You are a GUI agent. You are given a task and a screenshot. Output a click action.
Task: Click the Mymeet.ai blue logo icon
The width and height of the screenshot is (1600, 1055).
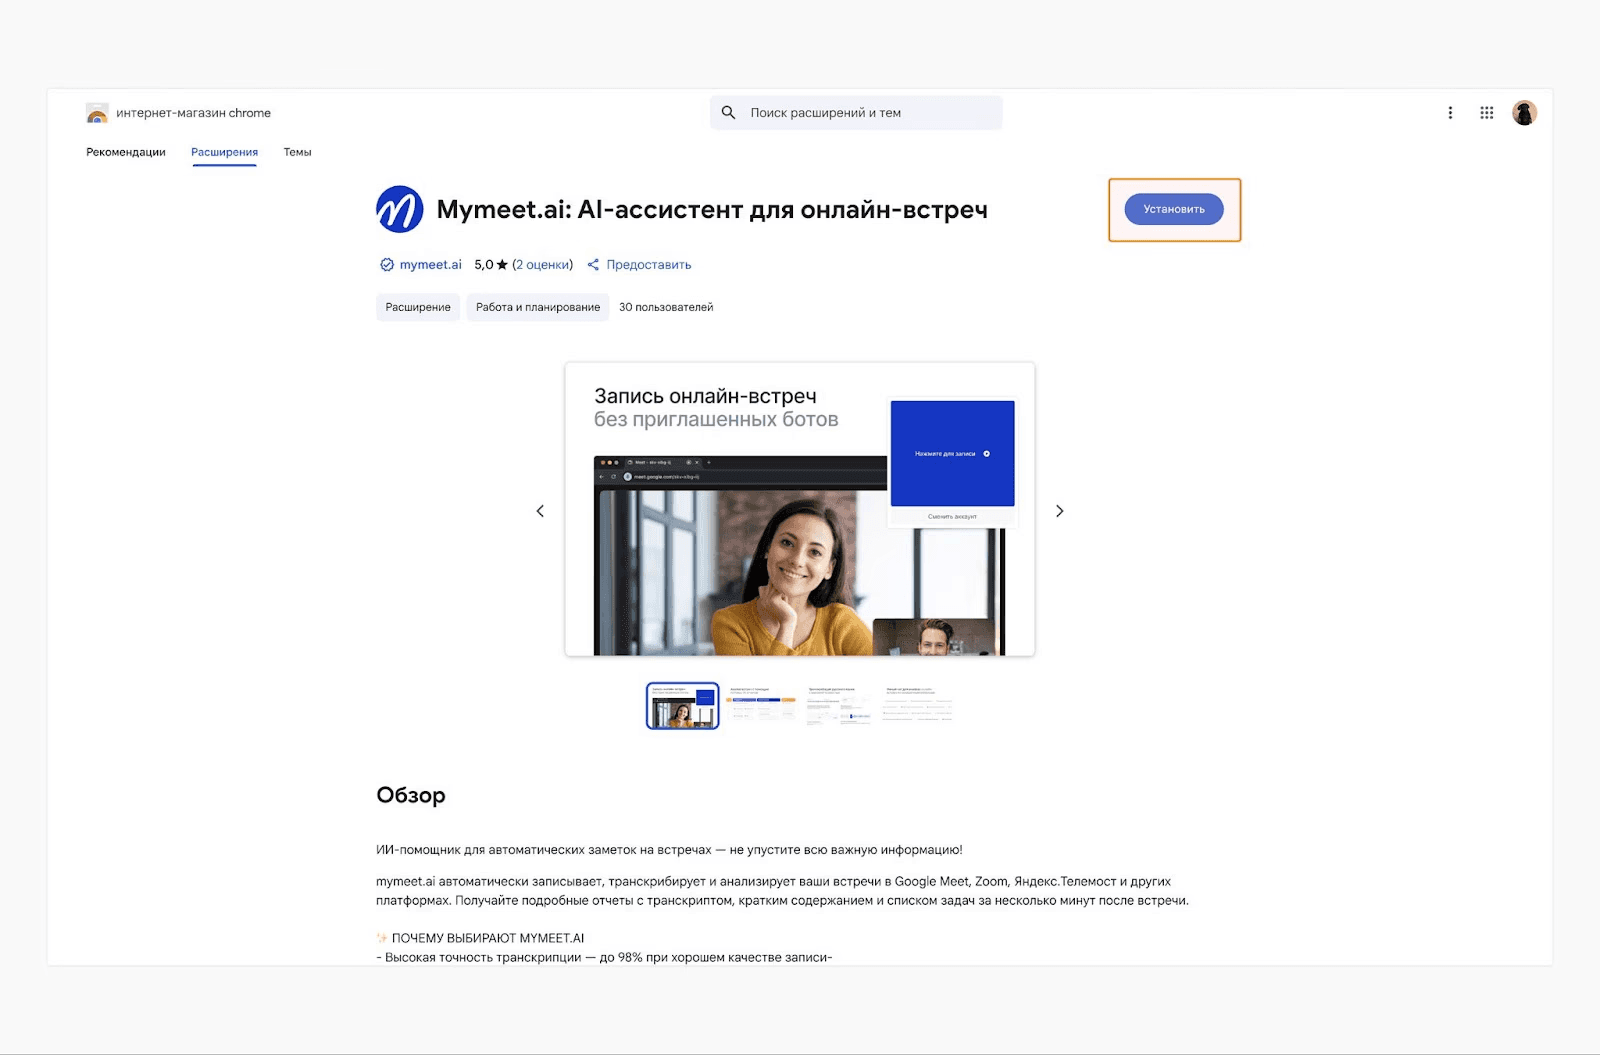point(399,209)
